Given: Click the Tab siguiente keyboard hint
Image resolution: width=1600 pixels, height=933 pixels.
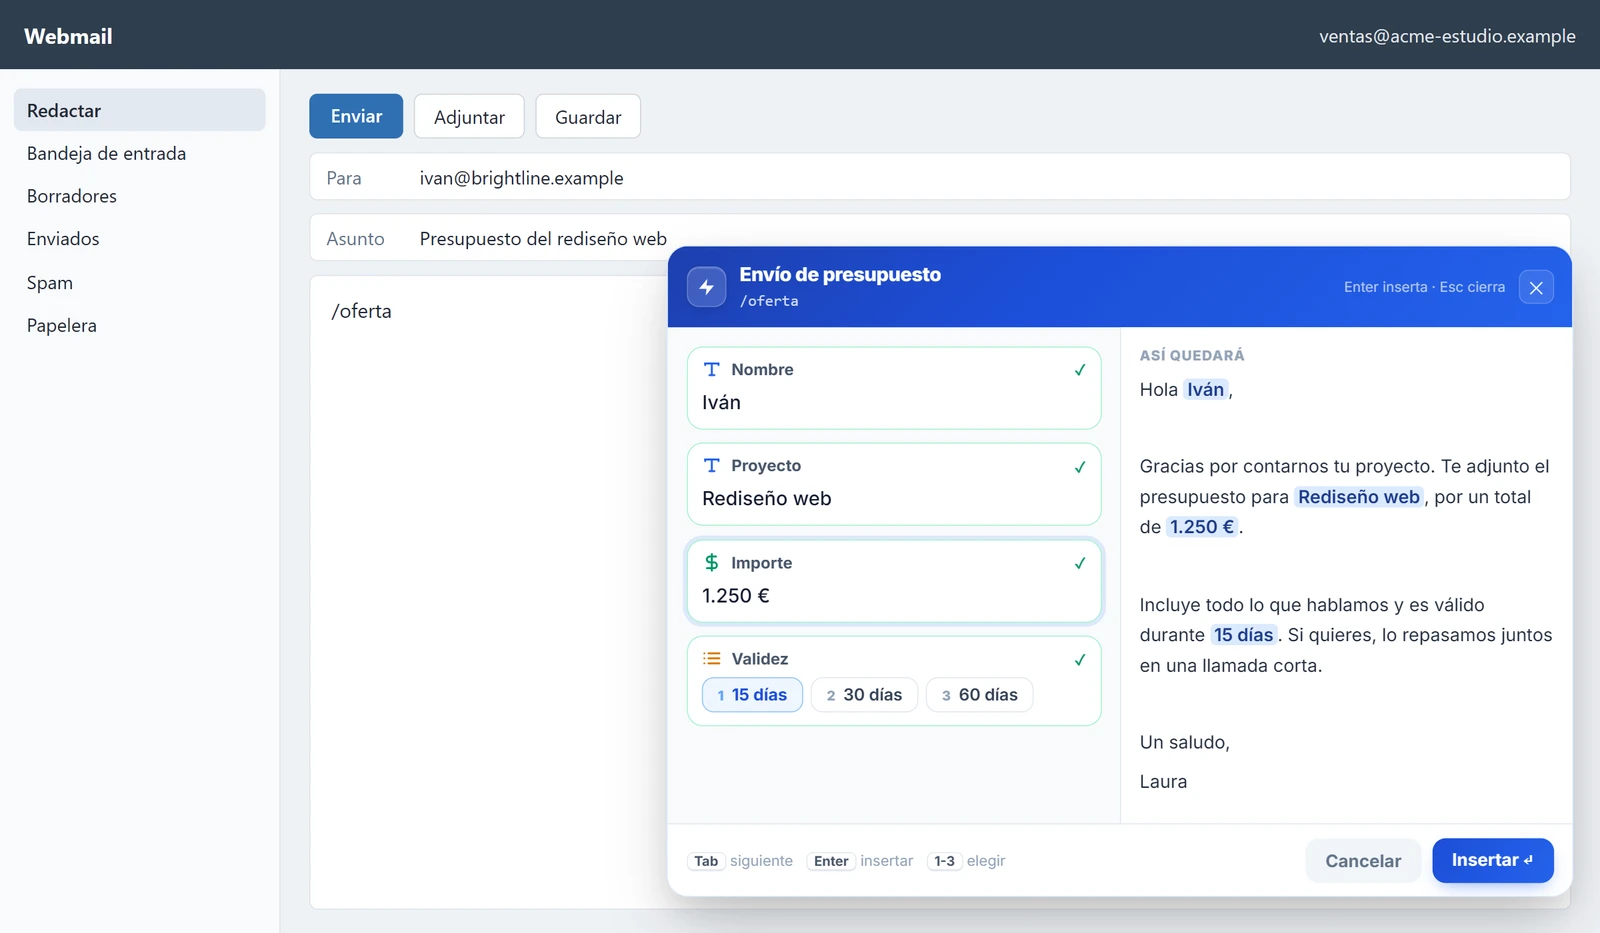Looking at the screenshot, I should pyautogui.click(x=740, y=861).
